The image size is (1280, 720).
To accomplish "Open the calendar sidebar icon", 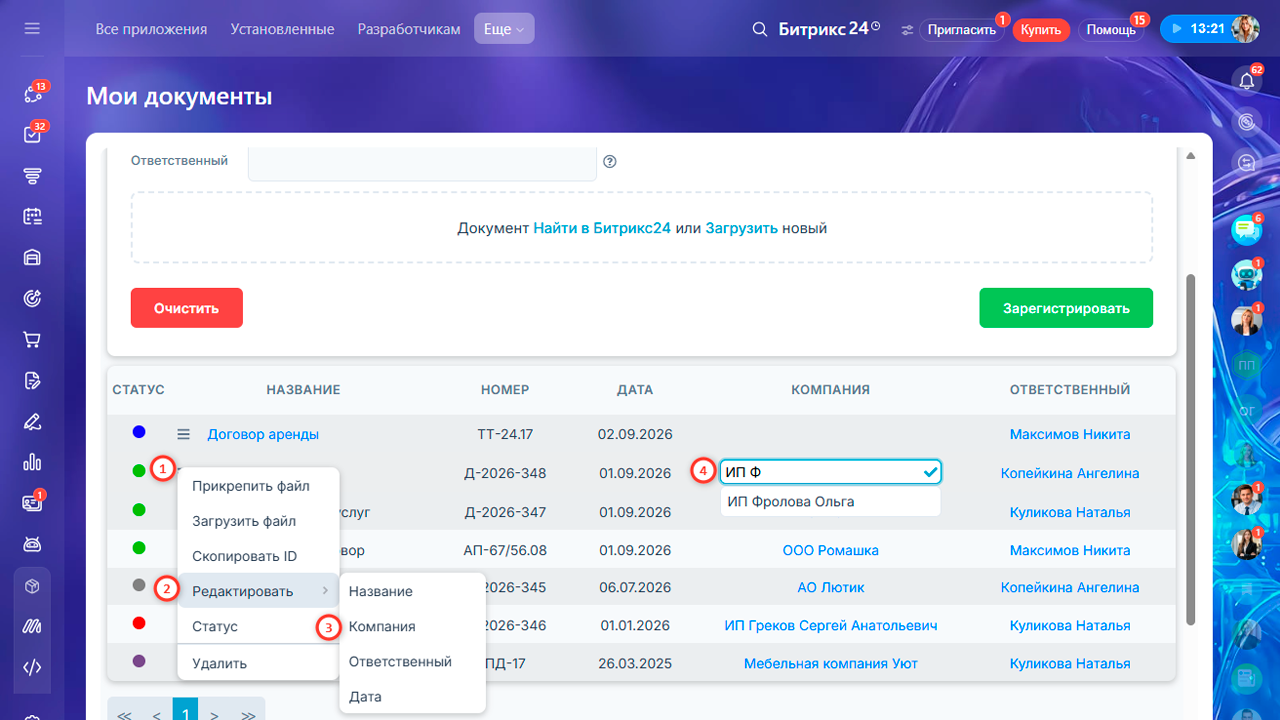I will click(x=32, y=216).
